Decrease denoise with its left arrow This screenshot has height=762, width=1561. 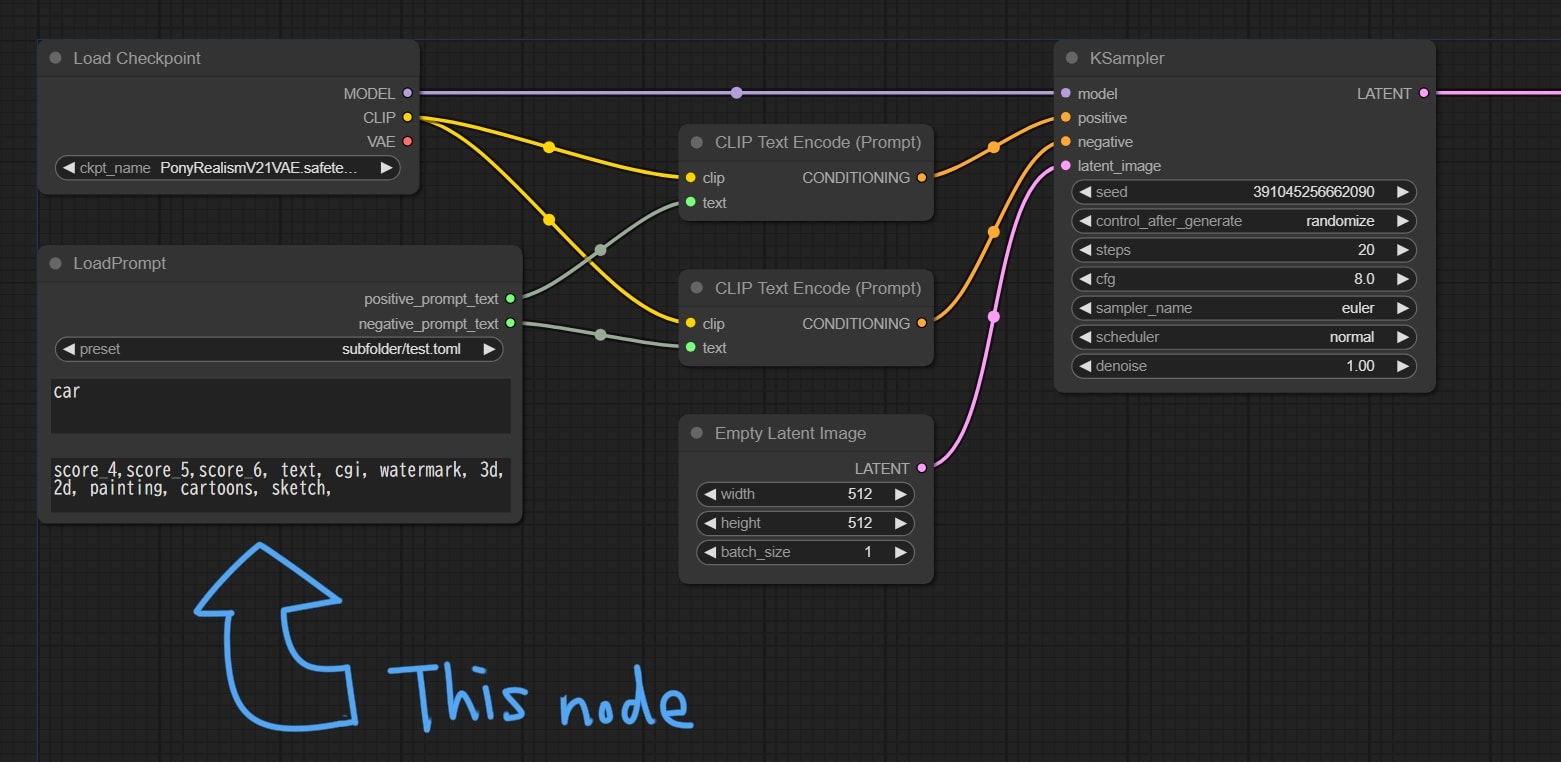click(x=1085, y=366)
